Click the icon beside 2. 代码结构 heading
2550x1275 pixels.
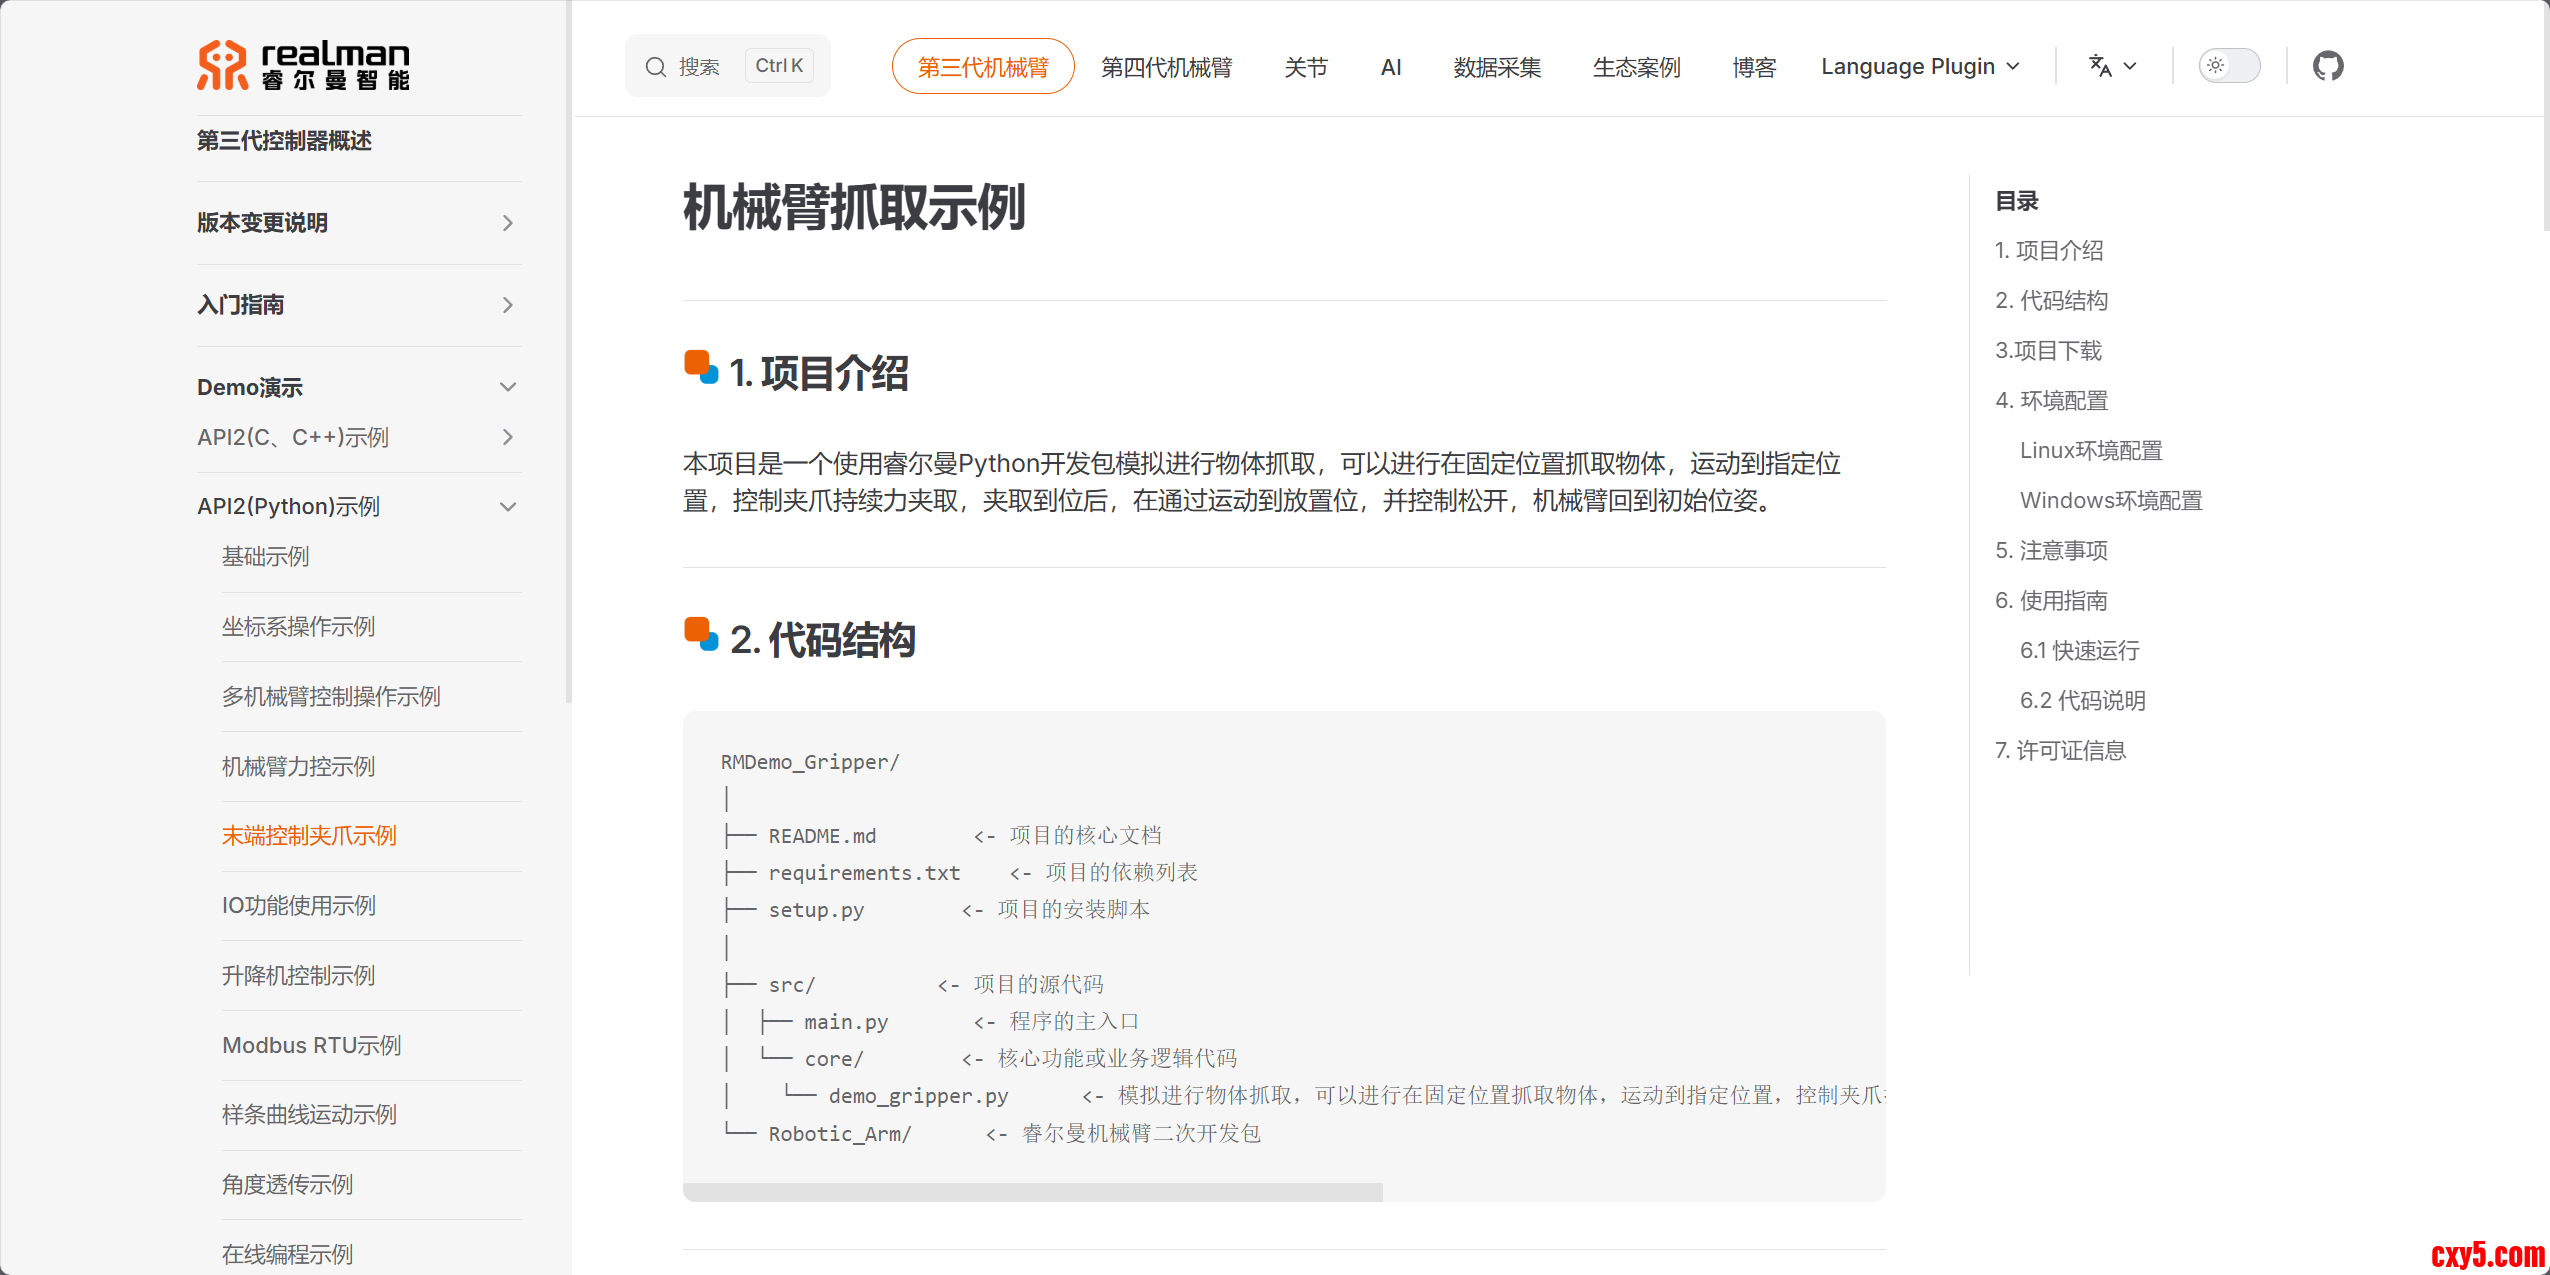pos(701,634)
